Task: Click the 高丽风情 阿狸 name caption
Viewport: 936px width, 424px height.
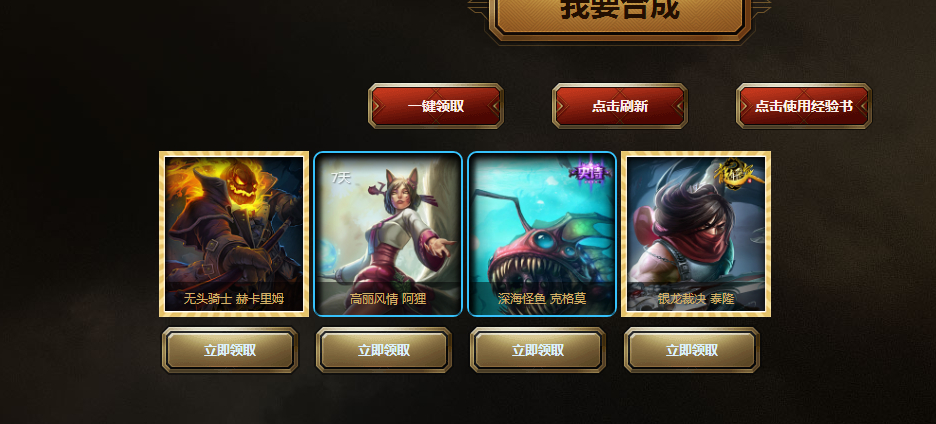Action: pyautogui.click(x=388, y=298)
